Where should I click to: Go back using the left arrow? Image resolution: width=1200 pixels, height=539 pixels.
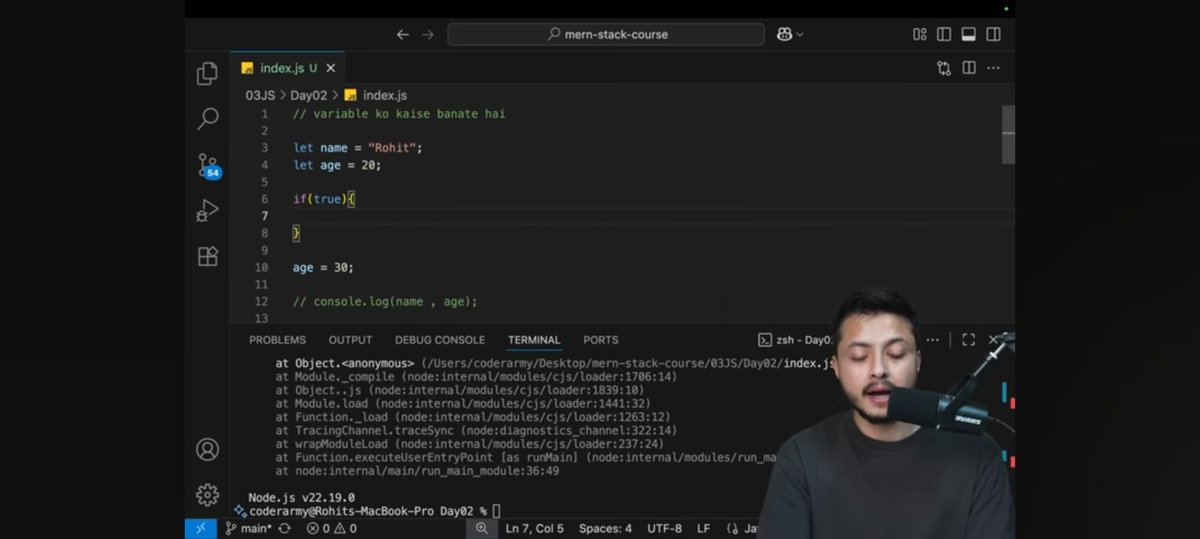[403, 34]
